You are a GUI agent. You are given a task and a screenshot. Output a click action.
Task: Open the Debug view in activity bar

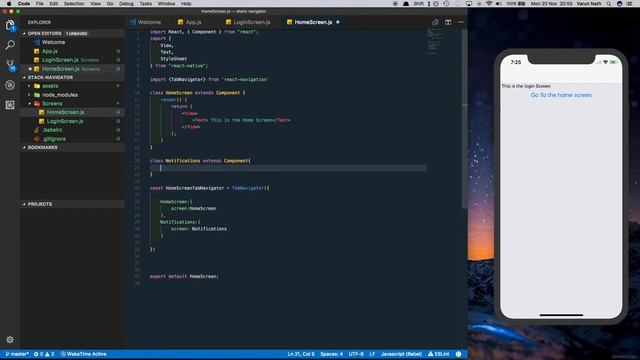pos(10,85)
